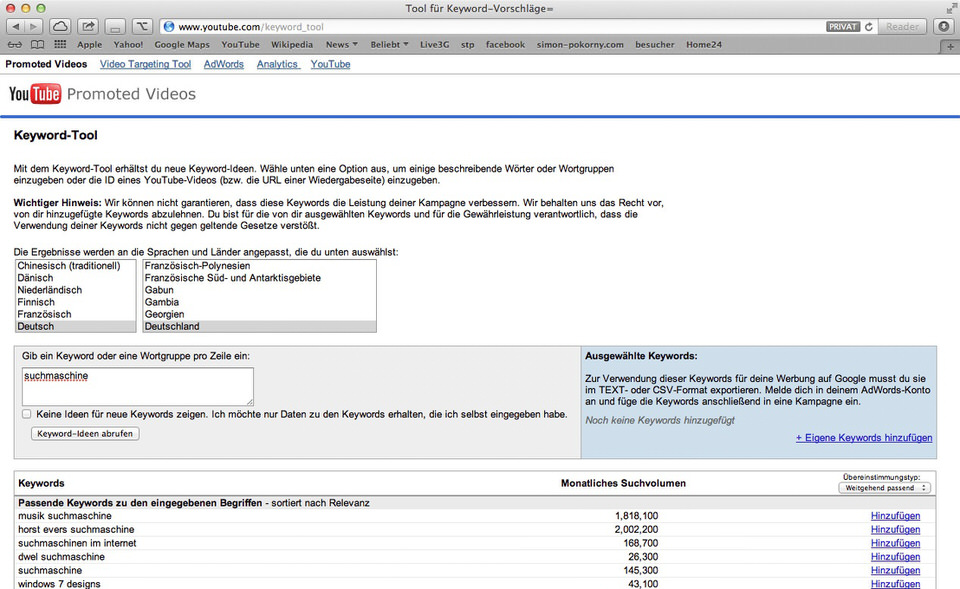Screen dimensions: 960x589
Task: Click Hinzufügen for suchmaschinen im internet
Action: [895, 543]
